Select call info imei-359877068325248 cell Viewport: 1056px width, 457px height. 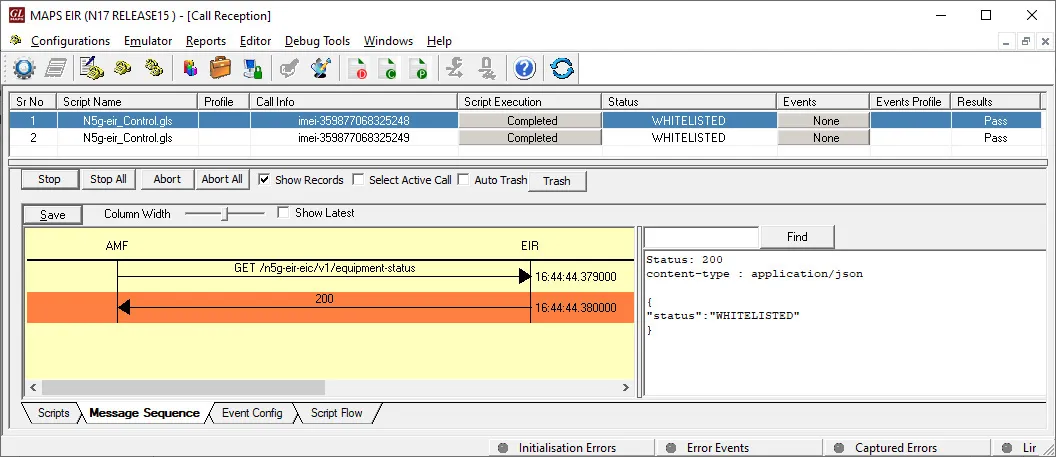pos(354,120)
